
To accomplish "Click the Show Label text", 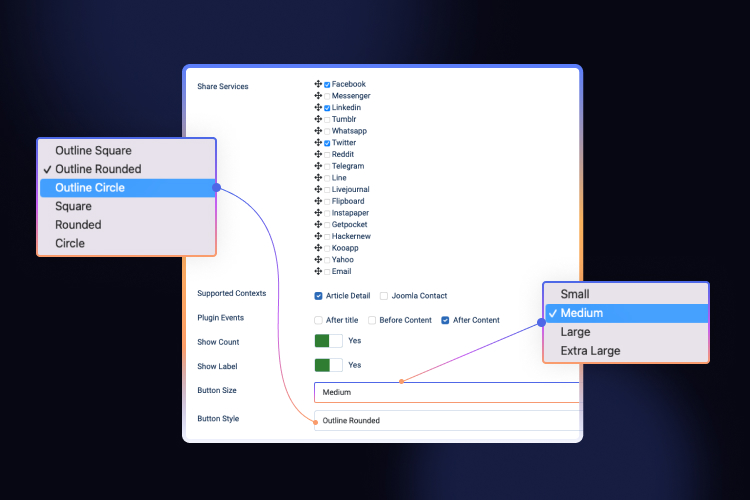I will (x=217, y=367).
